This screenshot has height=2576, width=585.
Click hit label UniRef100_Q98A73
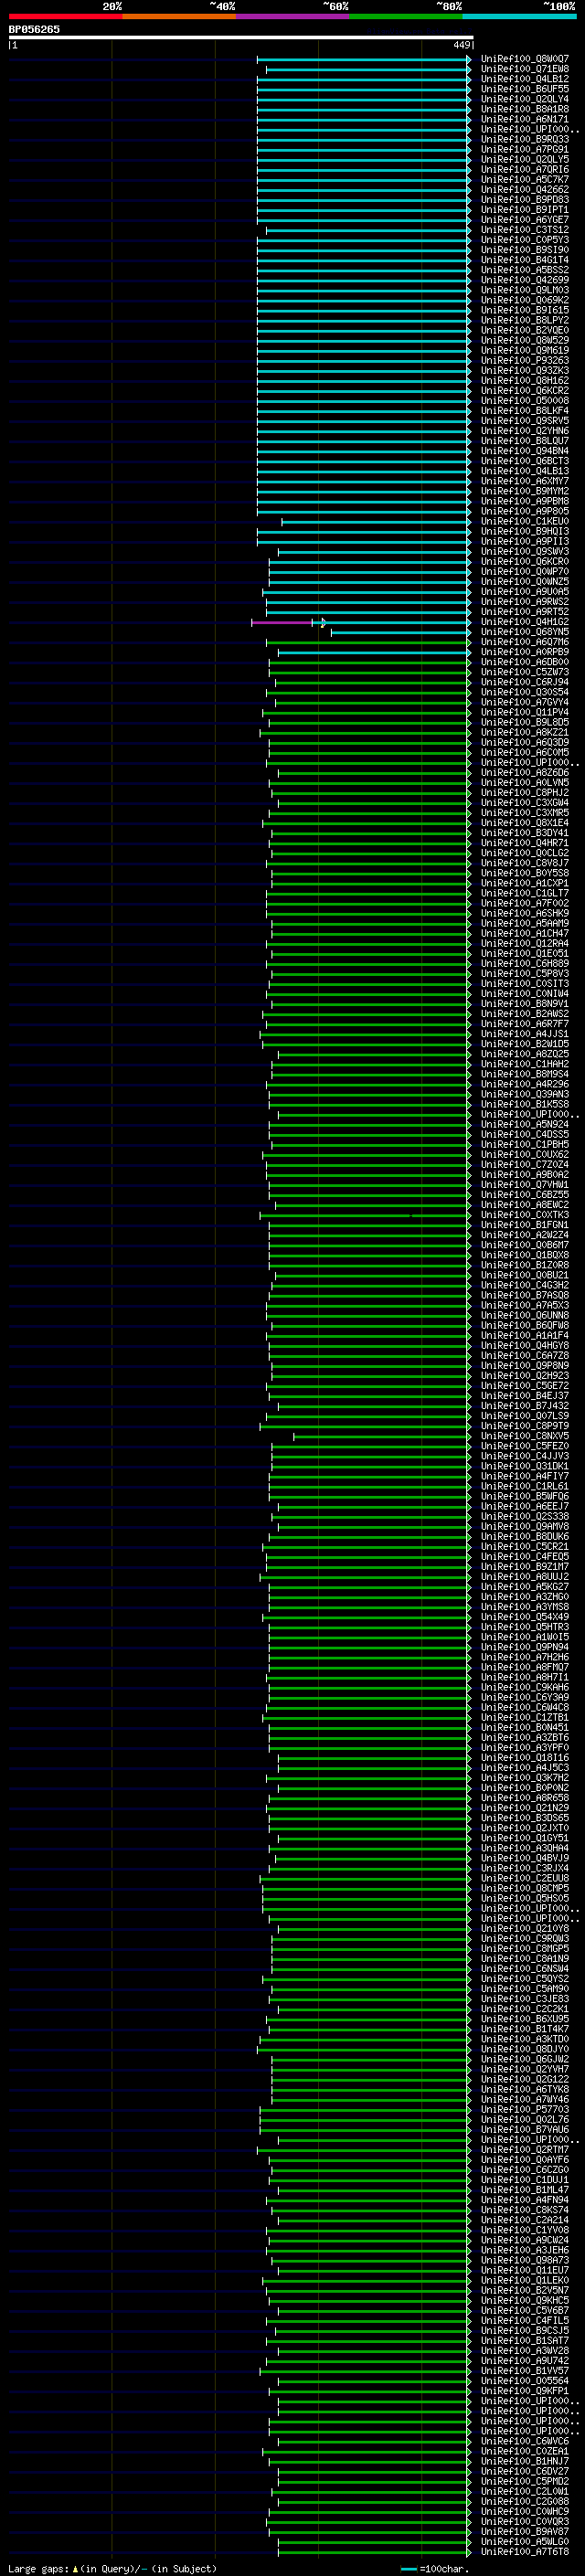coord(524,2260)
